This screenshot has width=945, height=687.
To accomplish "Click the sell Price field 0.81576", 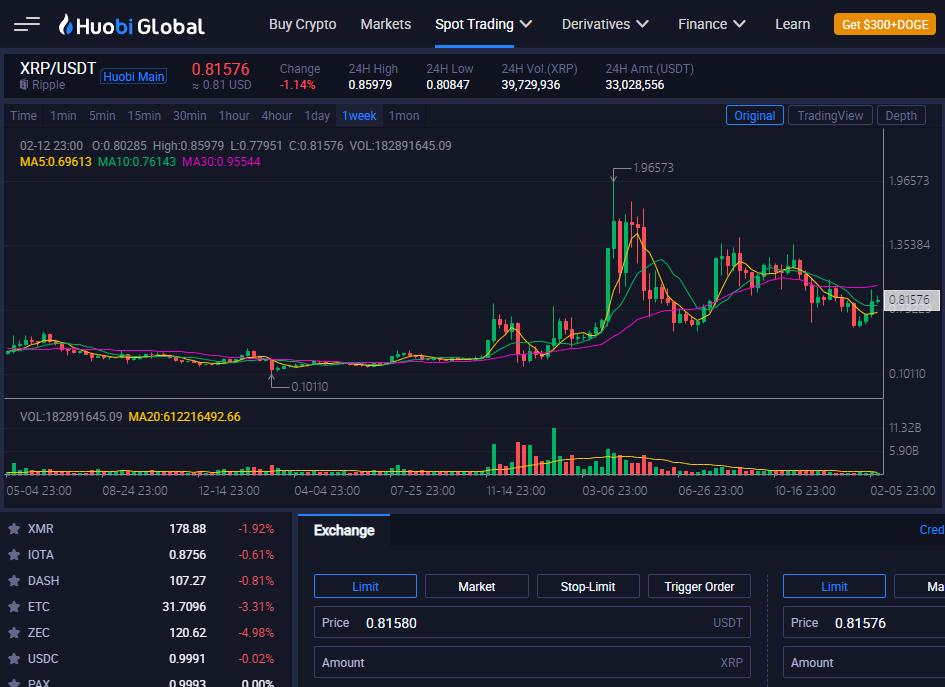I will click(864, 623).
